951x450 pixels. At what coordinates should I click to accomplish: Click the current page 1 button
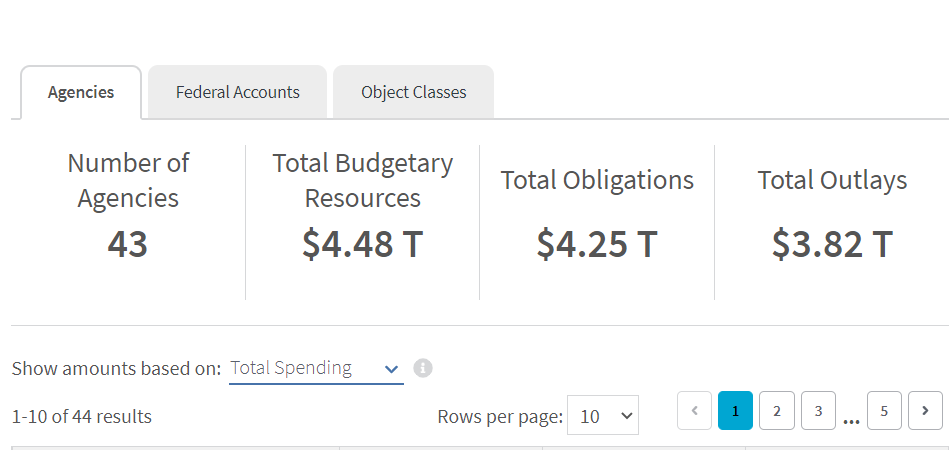click(735, 411)
